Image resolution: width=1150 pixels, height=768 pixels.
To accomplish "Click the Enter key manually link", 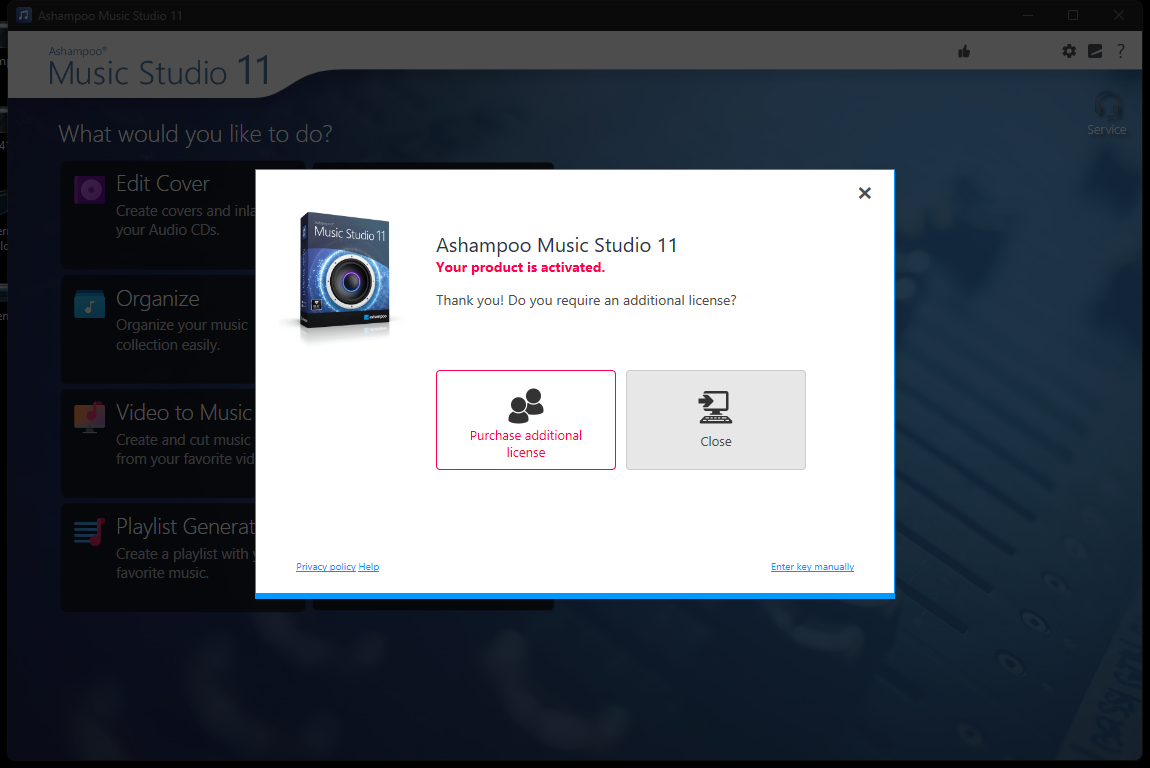I will tap(813, 566).
